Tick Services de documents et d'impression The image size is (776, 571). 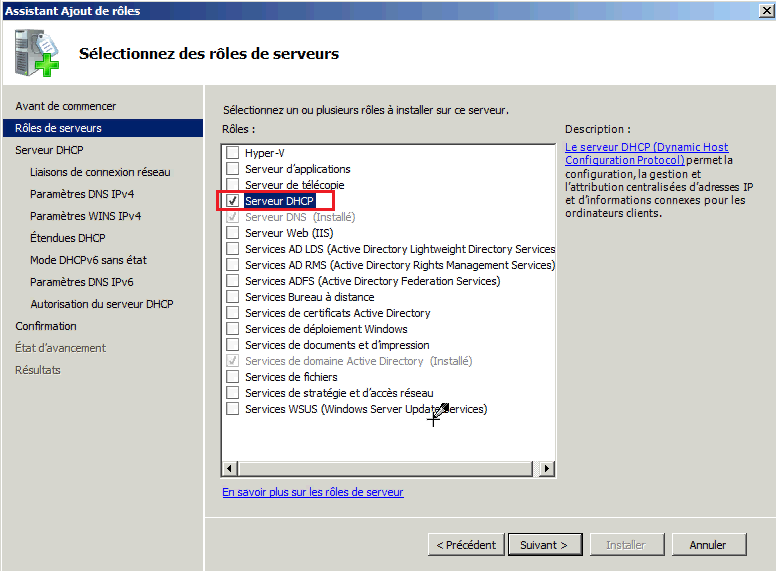[232, 344]
